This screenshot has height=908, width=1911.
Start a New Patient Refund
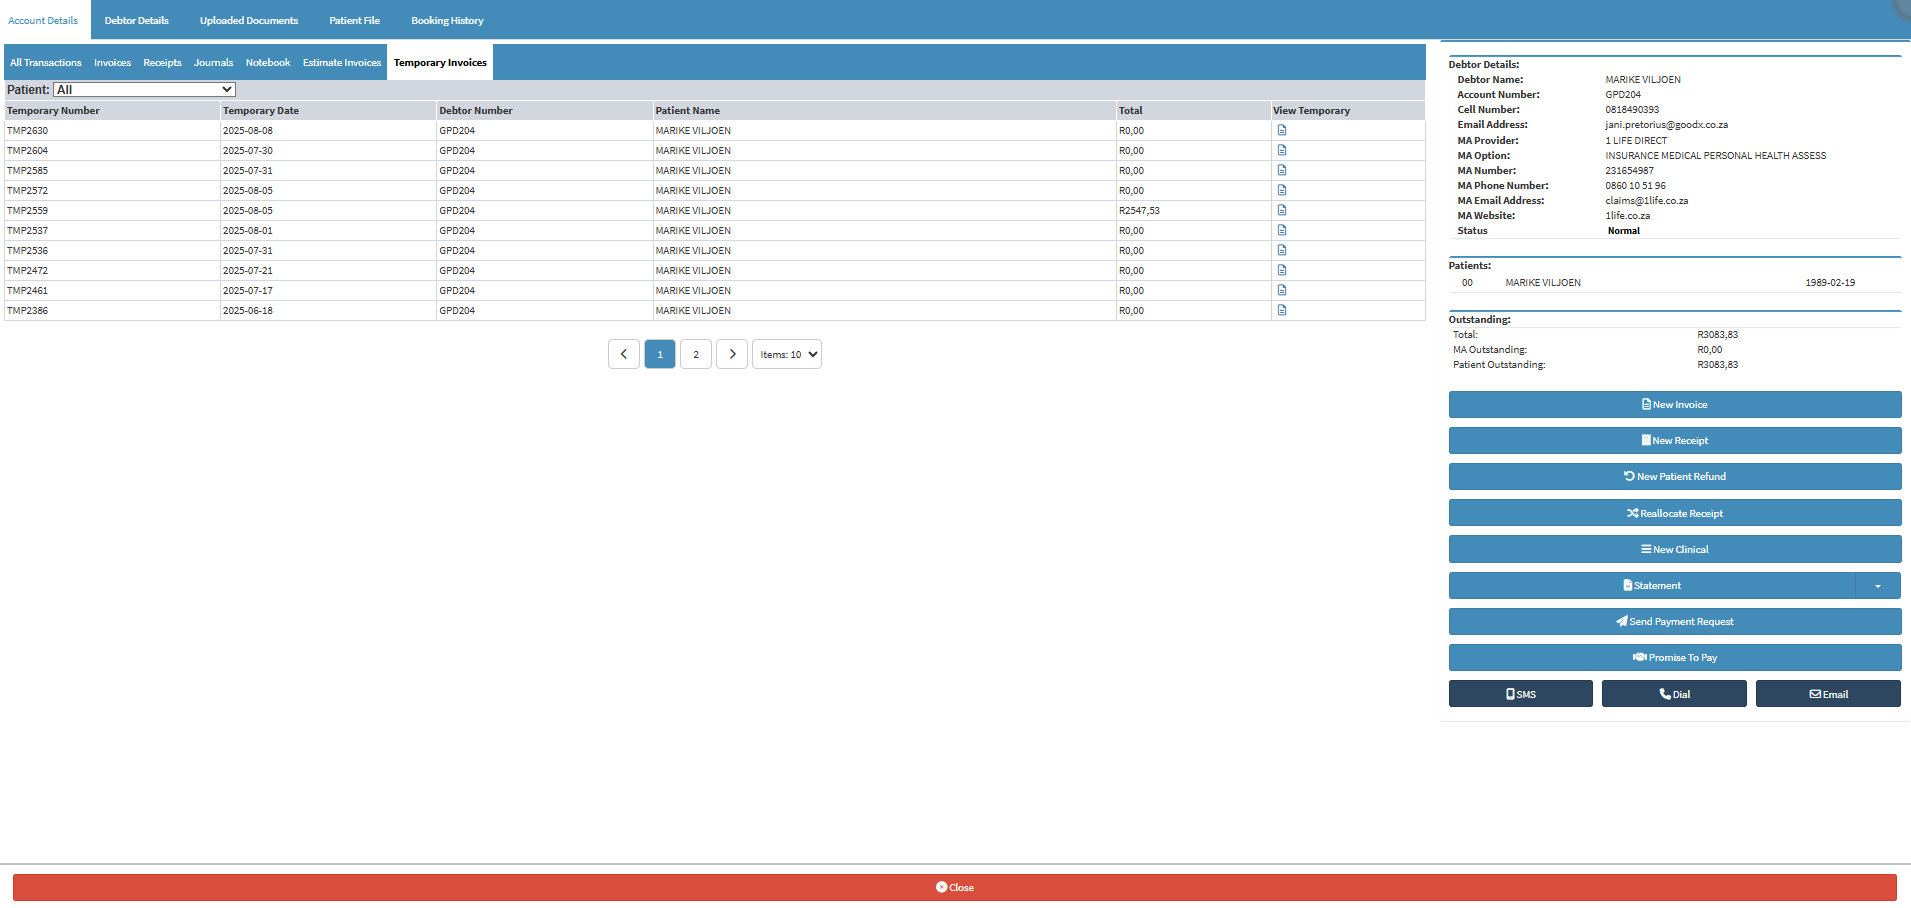(x=1675, y=477)
